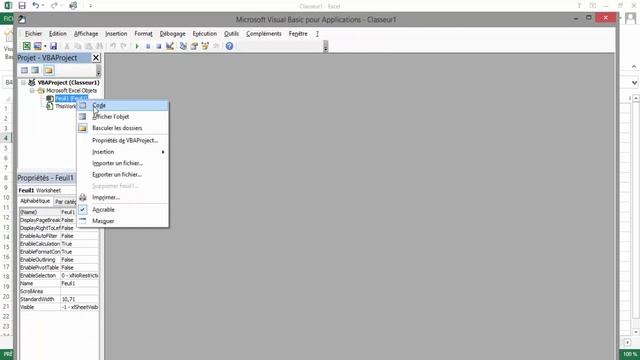Click the Visible property row
This screenshot has height=360, width=640.
59,307
